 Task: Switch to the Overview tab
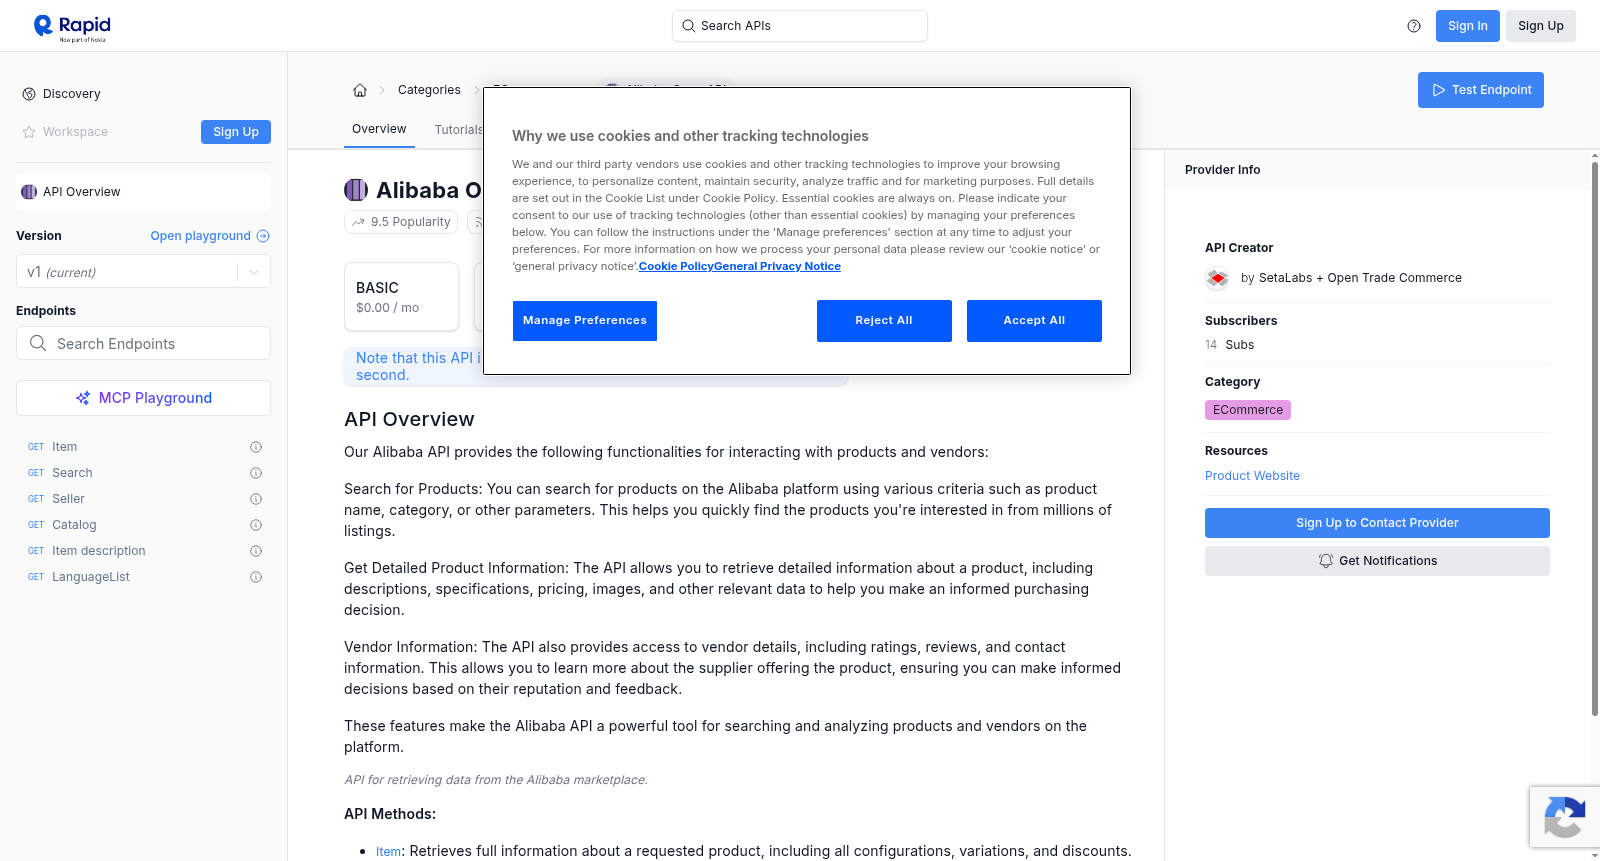click(379, 129)
